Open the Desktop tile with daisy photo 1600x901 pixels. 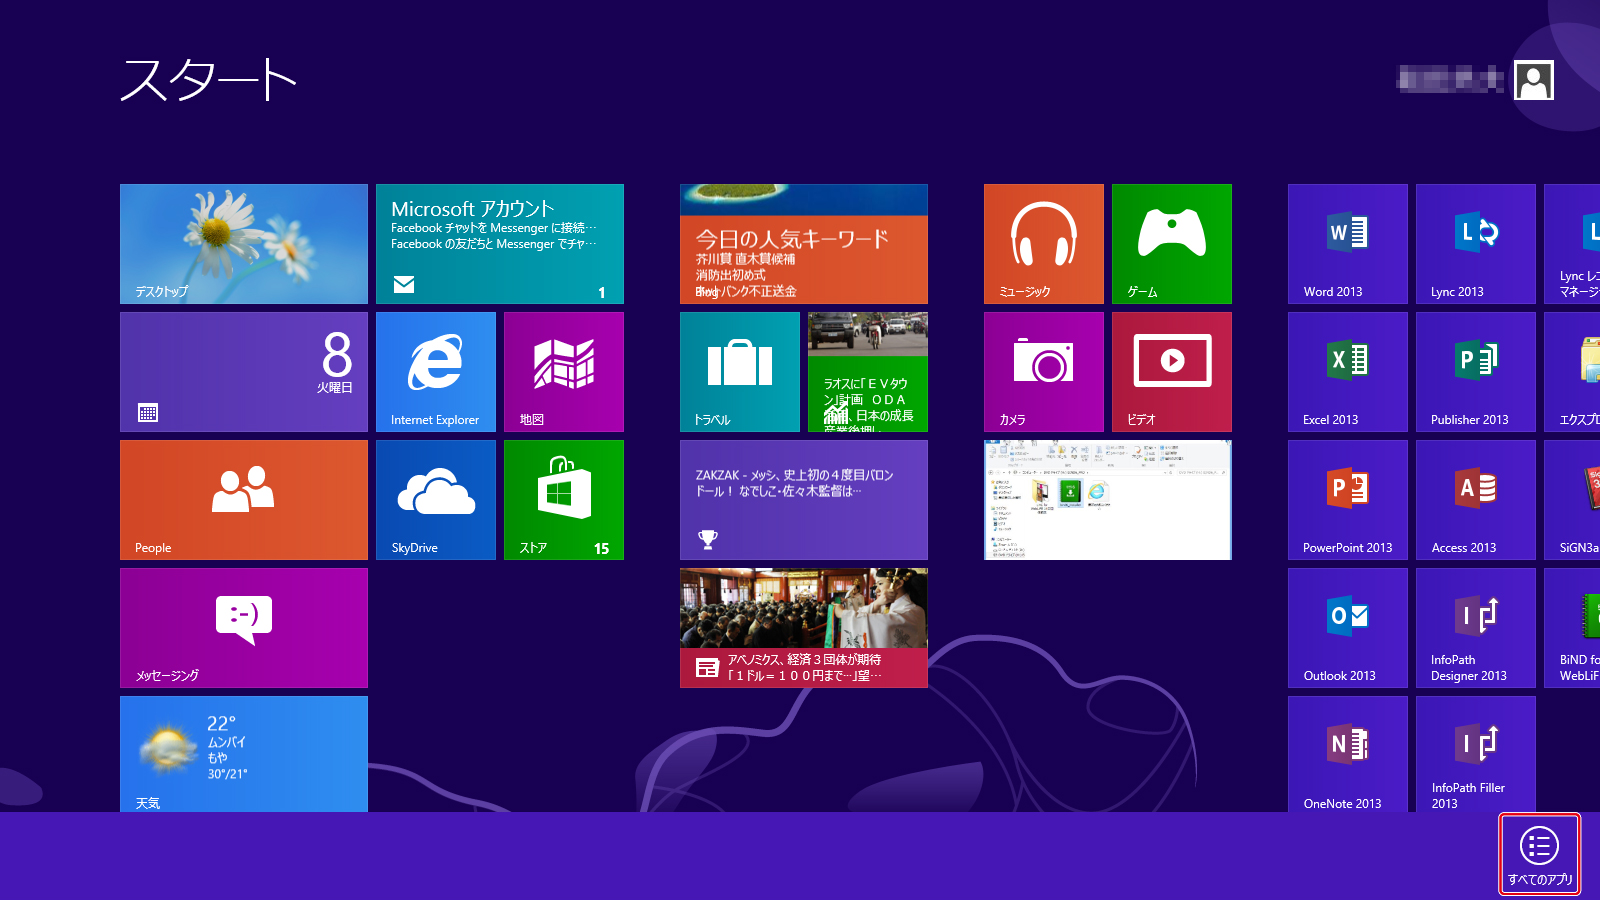pos(244,244)
